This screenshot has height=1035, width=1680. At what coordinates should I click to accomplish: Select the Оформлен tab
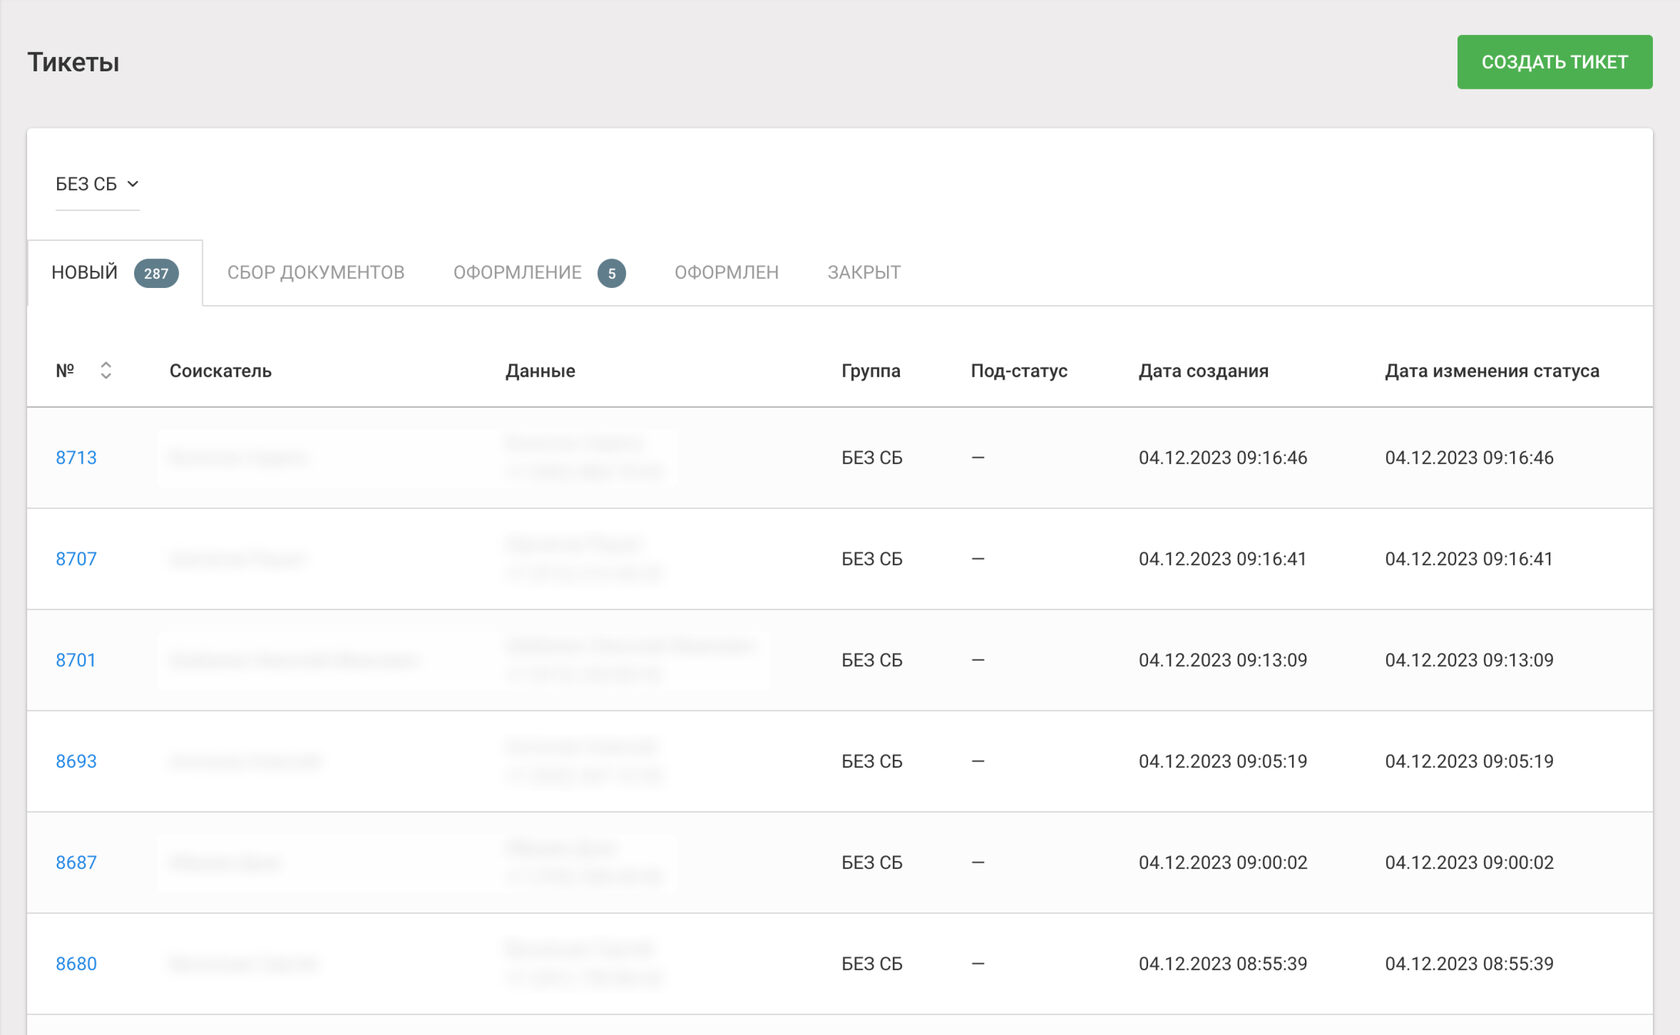[726, 273]
